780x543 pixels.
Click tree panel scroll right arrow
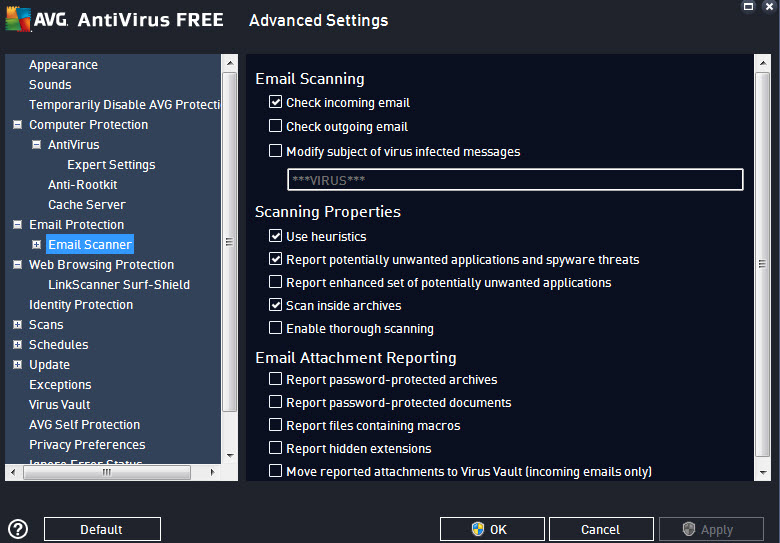coord(213,472)
